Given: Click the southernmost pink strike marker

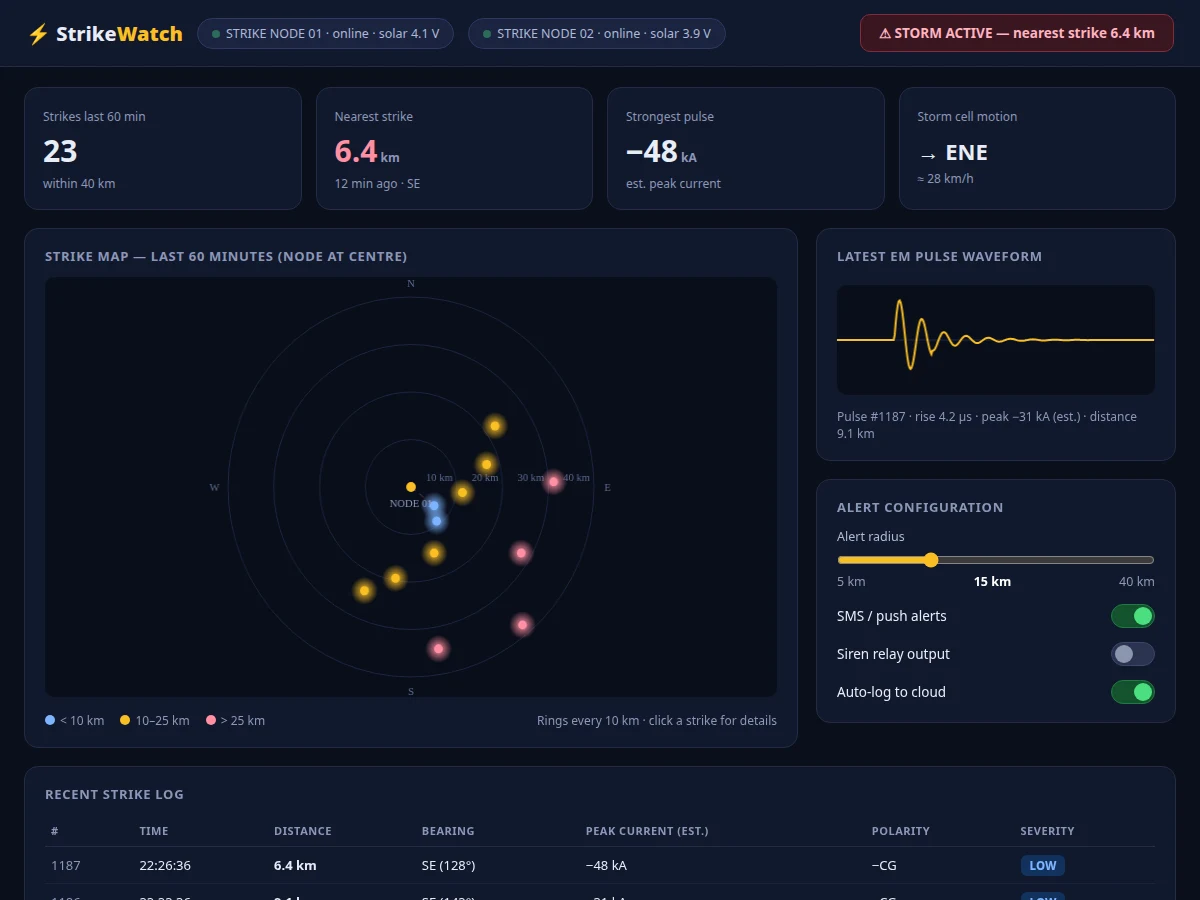Looking at the screenshot, I should pyautogui.click(x=438, y=649).
